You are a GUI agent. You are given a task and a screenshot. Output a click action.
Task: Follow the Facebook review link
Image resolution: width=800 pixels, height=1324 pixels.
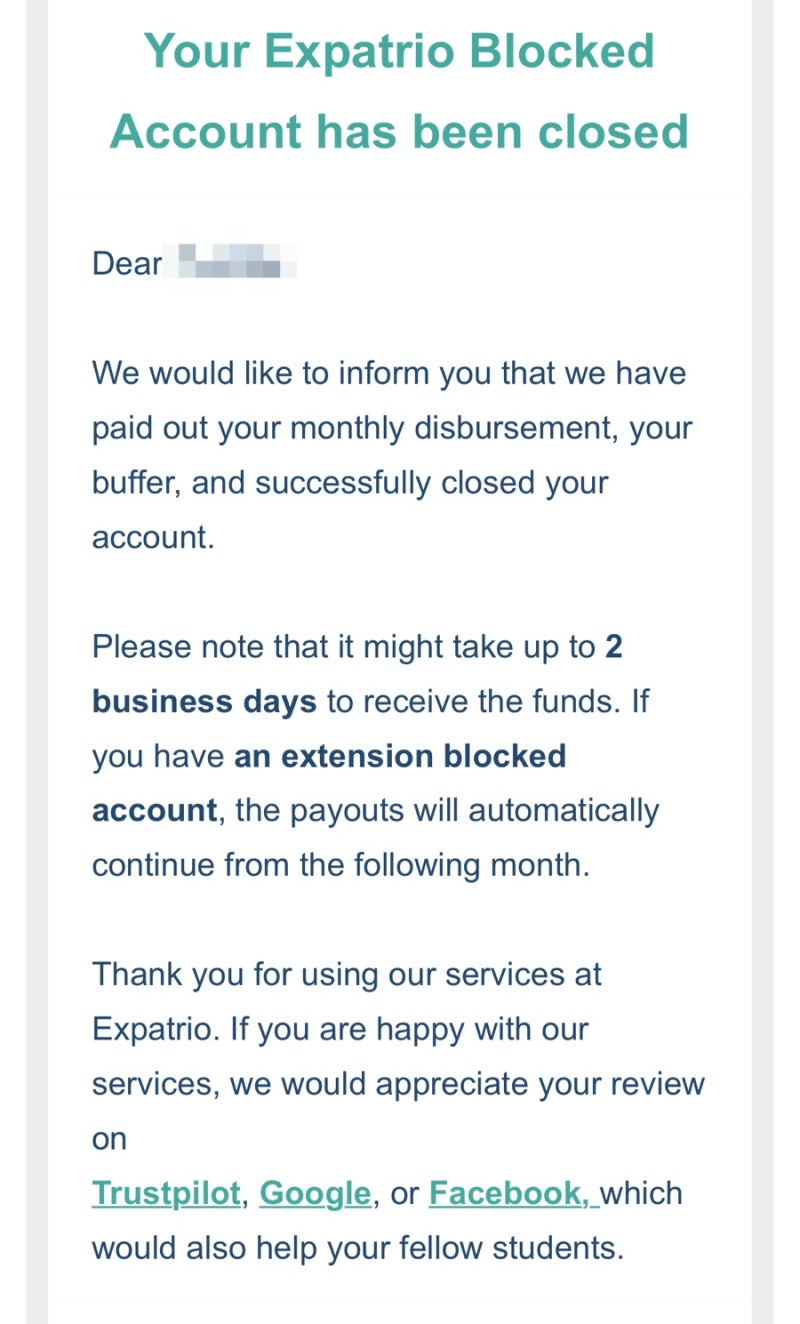(x=514, y=1193)
